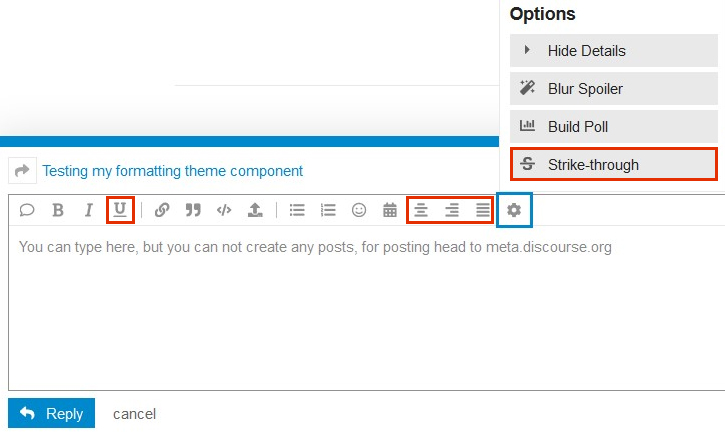Select Build Poll from Options
Viewport: 725px width, 432px height.
614,126
